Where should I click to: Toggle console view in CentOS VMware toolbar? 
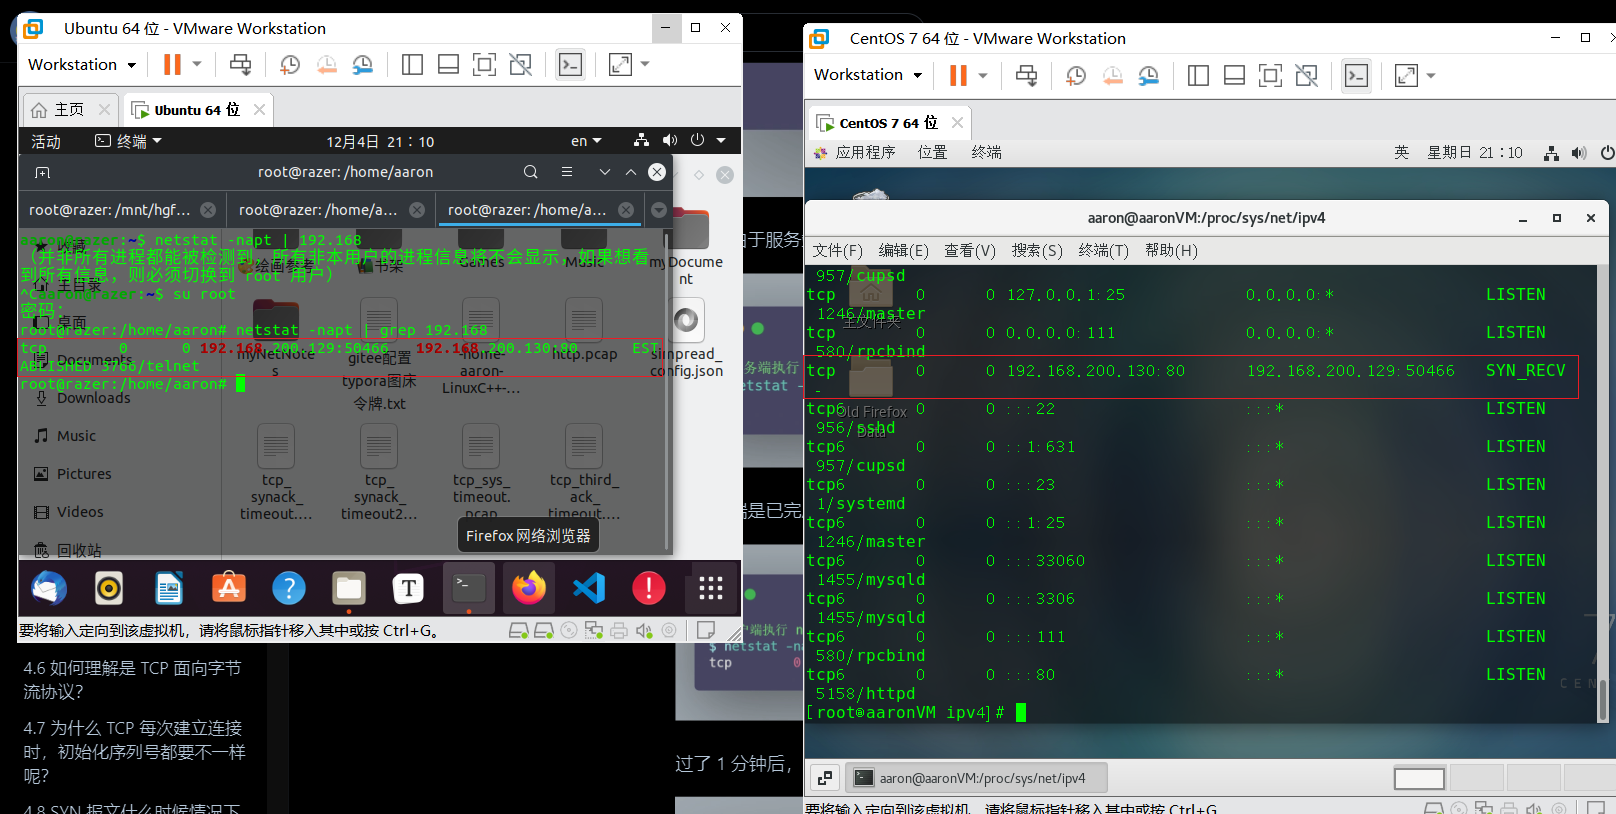1356,75
